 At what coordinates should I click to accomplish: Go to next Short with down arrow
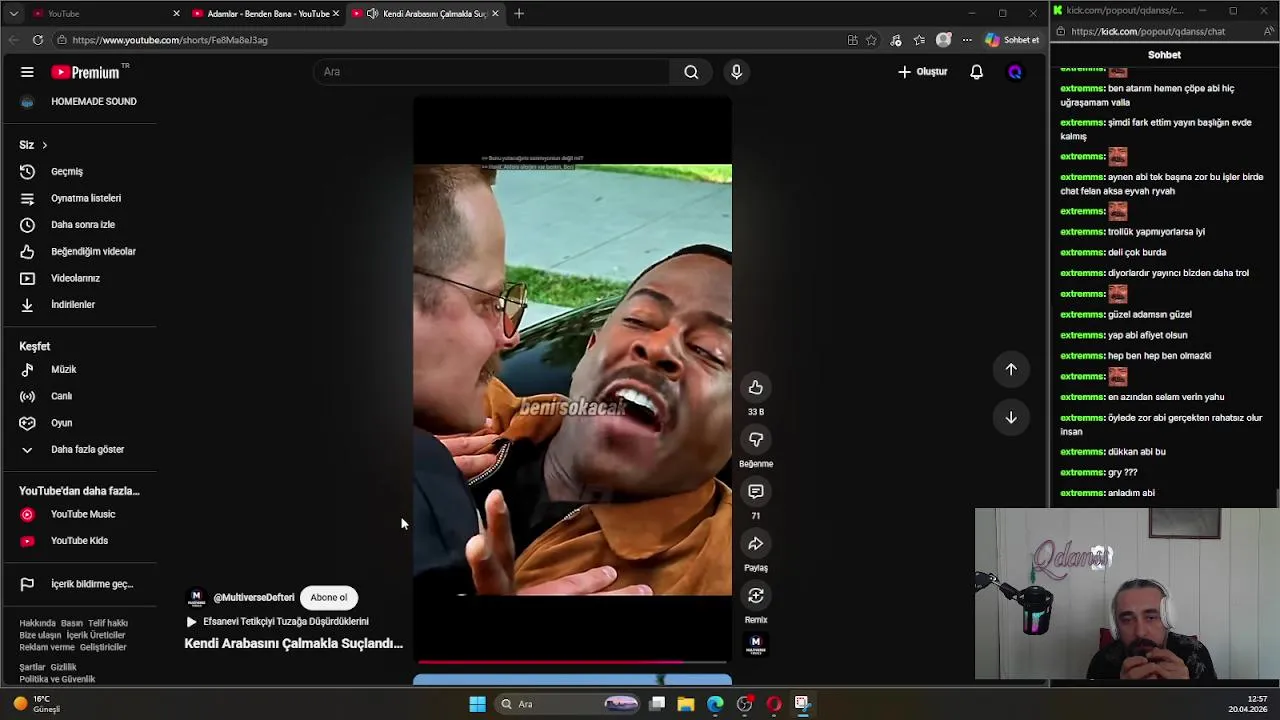(1011, 417)
